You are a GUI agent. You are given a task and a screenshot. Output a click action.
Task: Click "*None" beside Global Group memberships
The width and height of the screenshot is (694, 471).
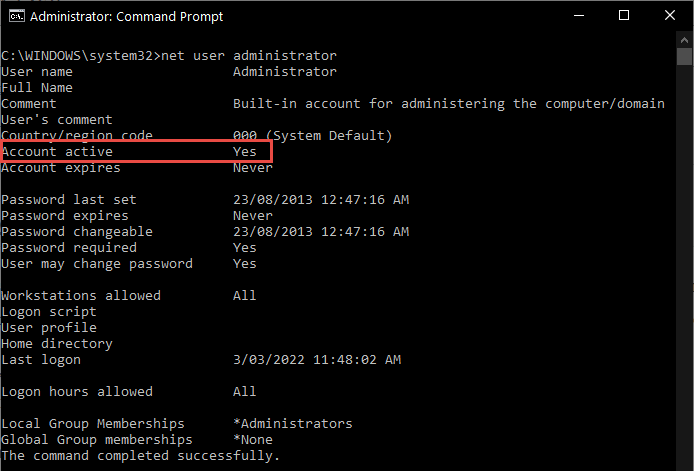tap(253, 440)
